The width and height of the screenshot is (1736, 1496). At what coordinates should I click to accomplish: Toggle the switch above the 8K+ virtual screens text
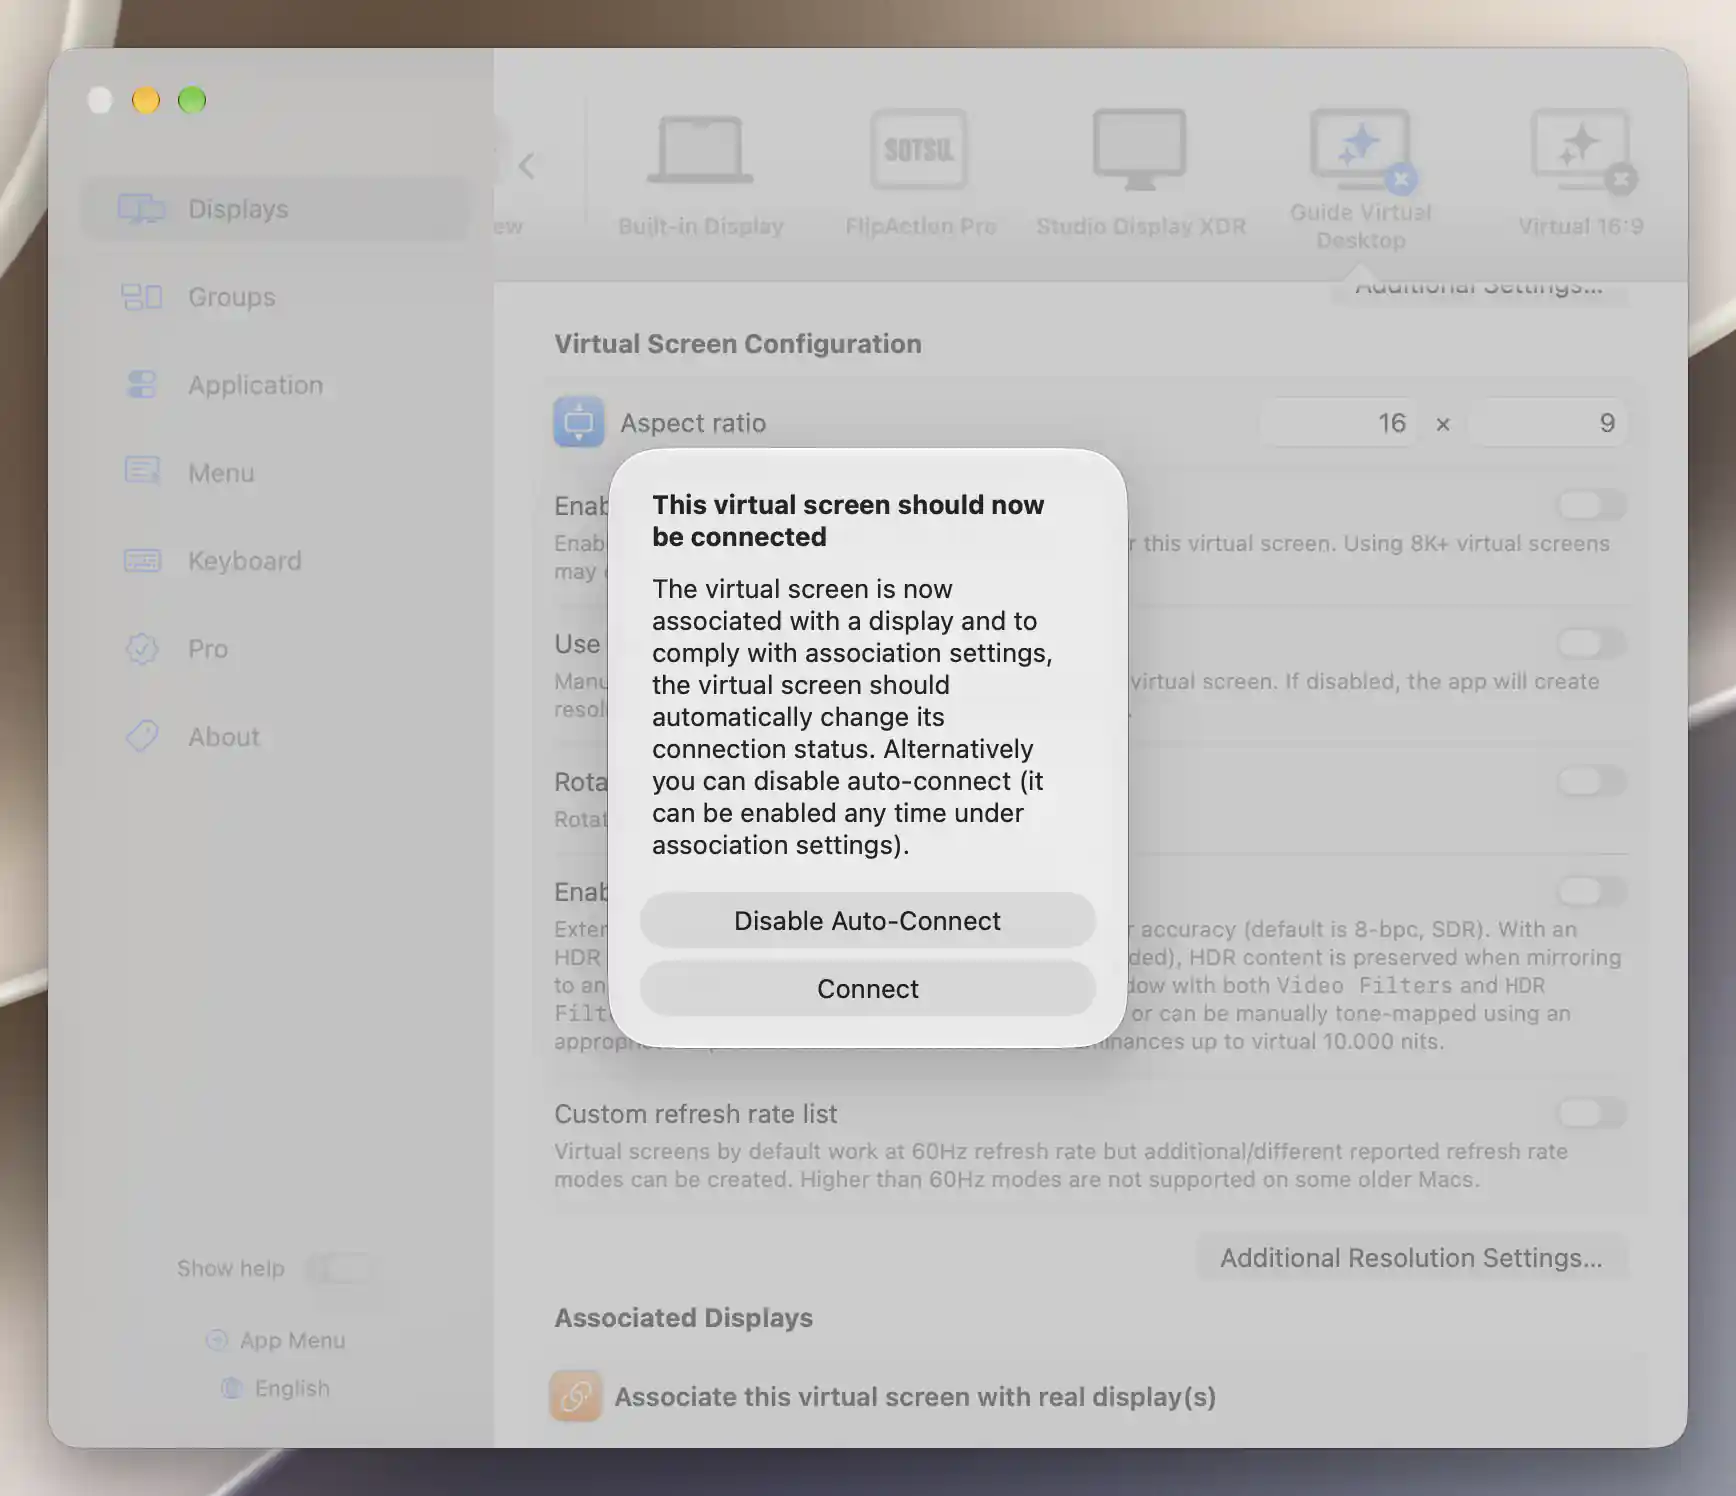[1592, 505]
